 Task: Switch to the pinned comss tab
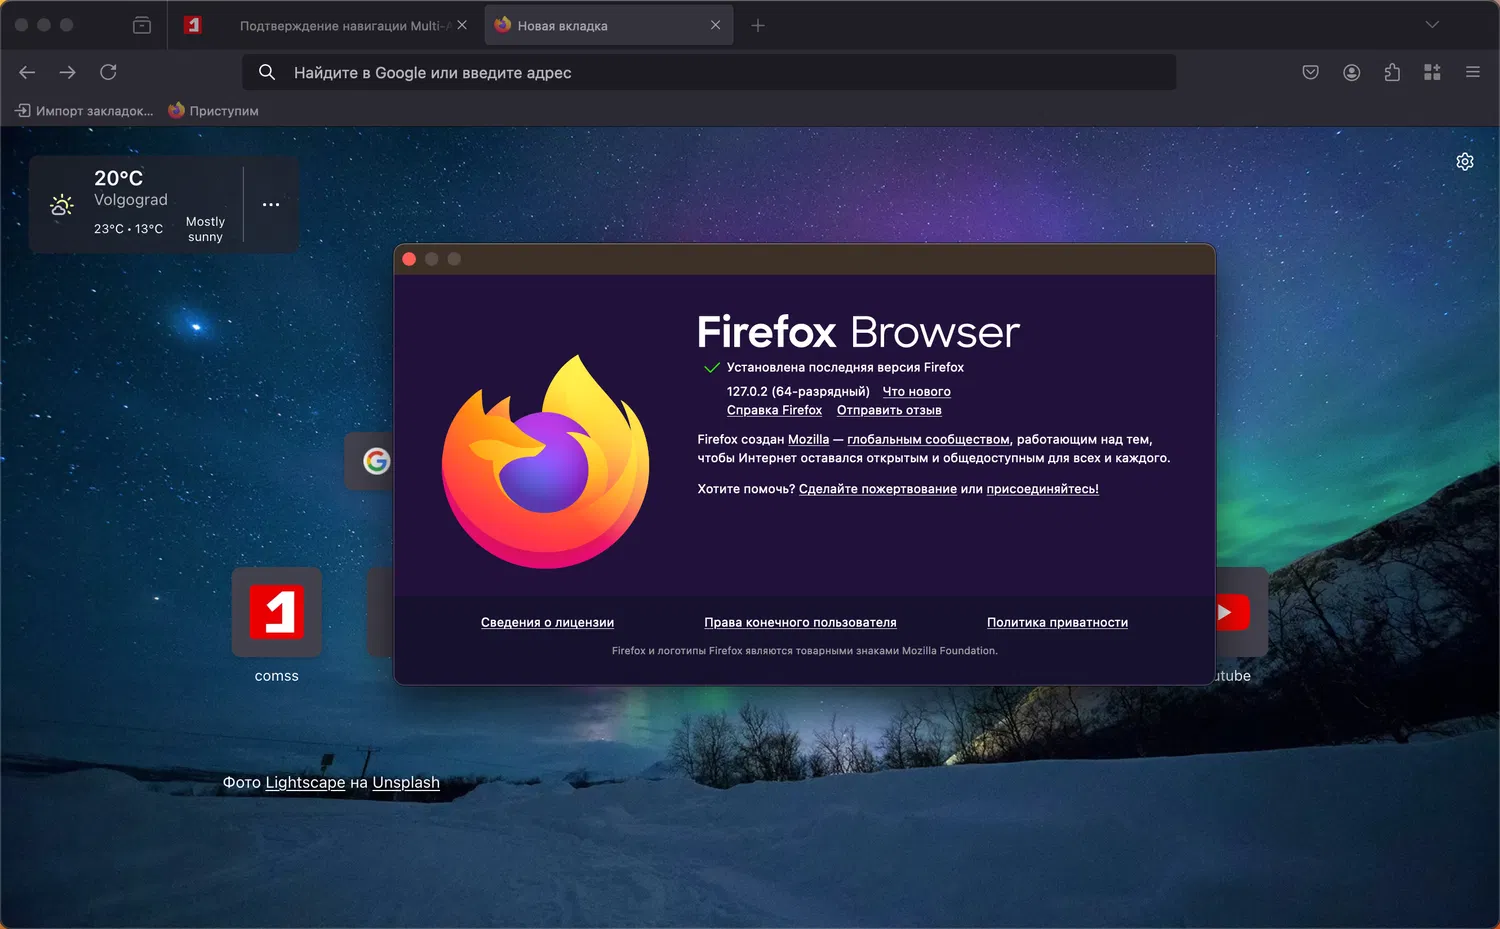[x=193, y=25]
